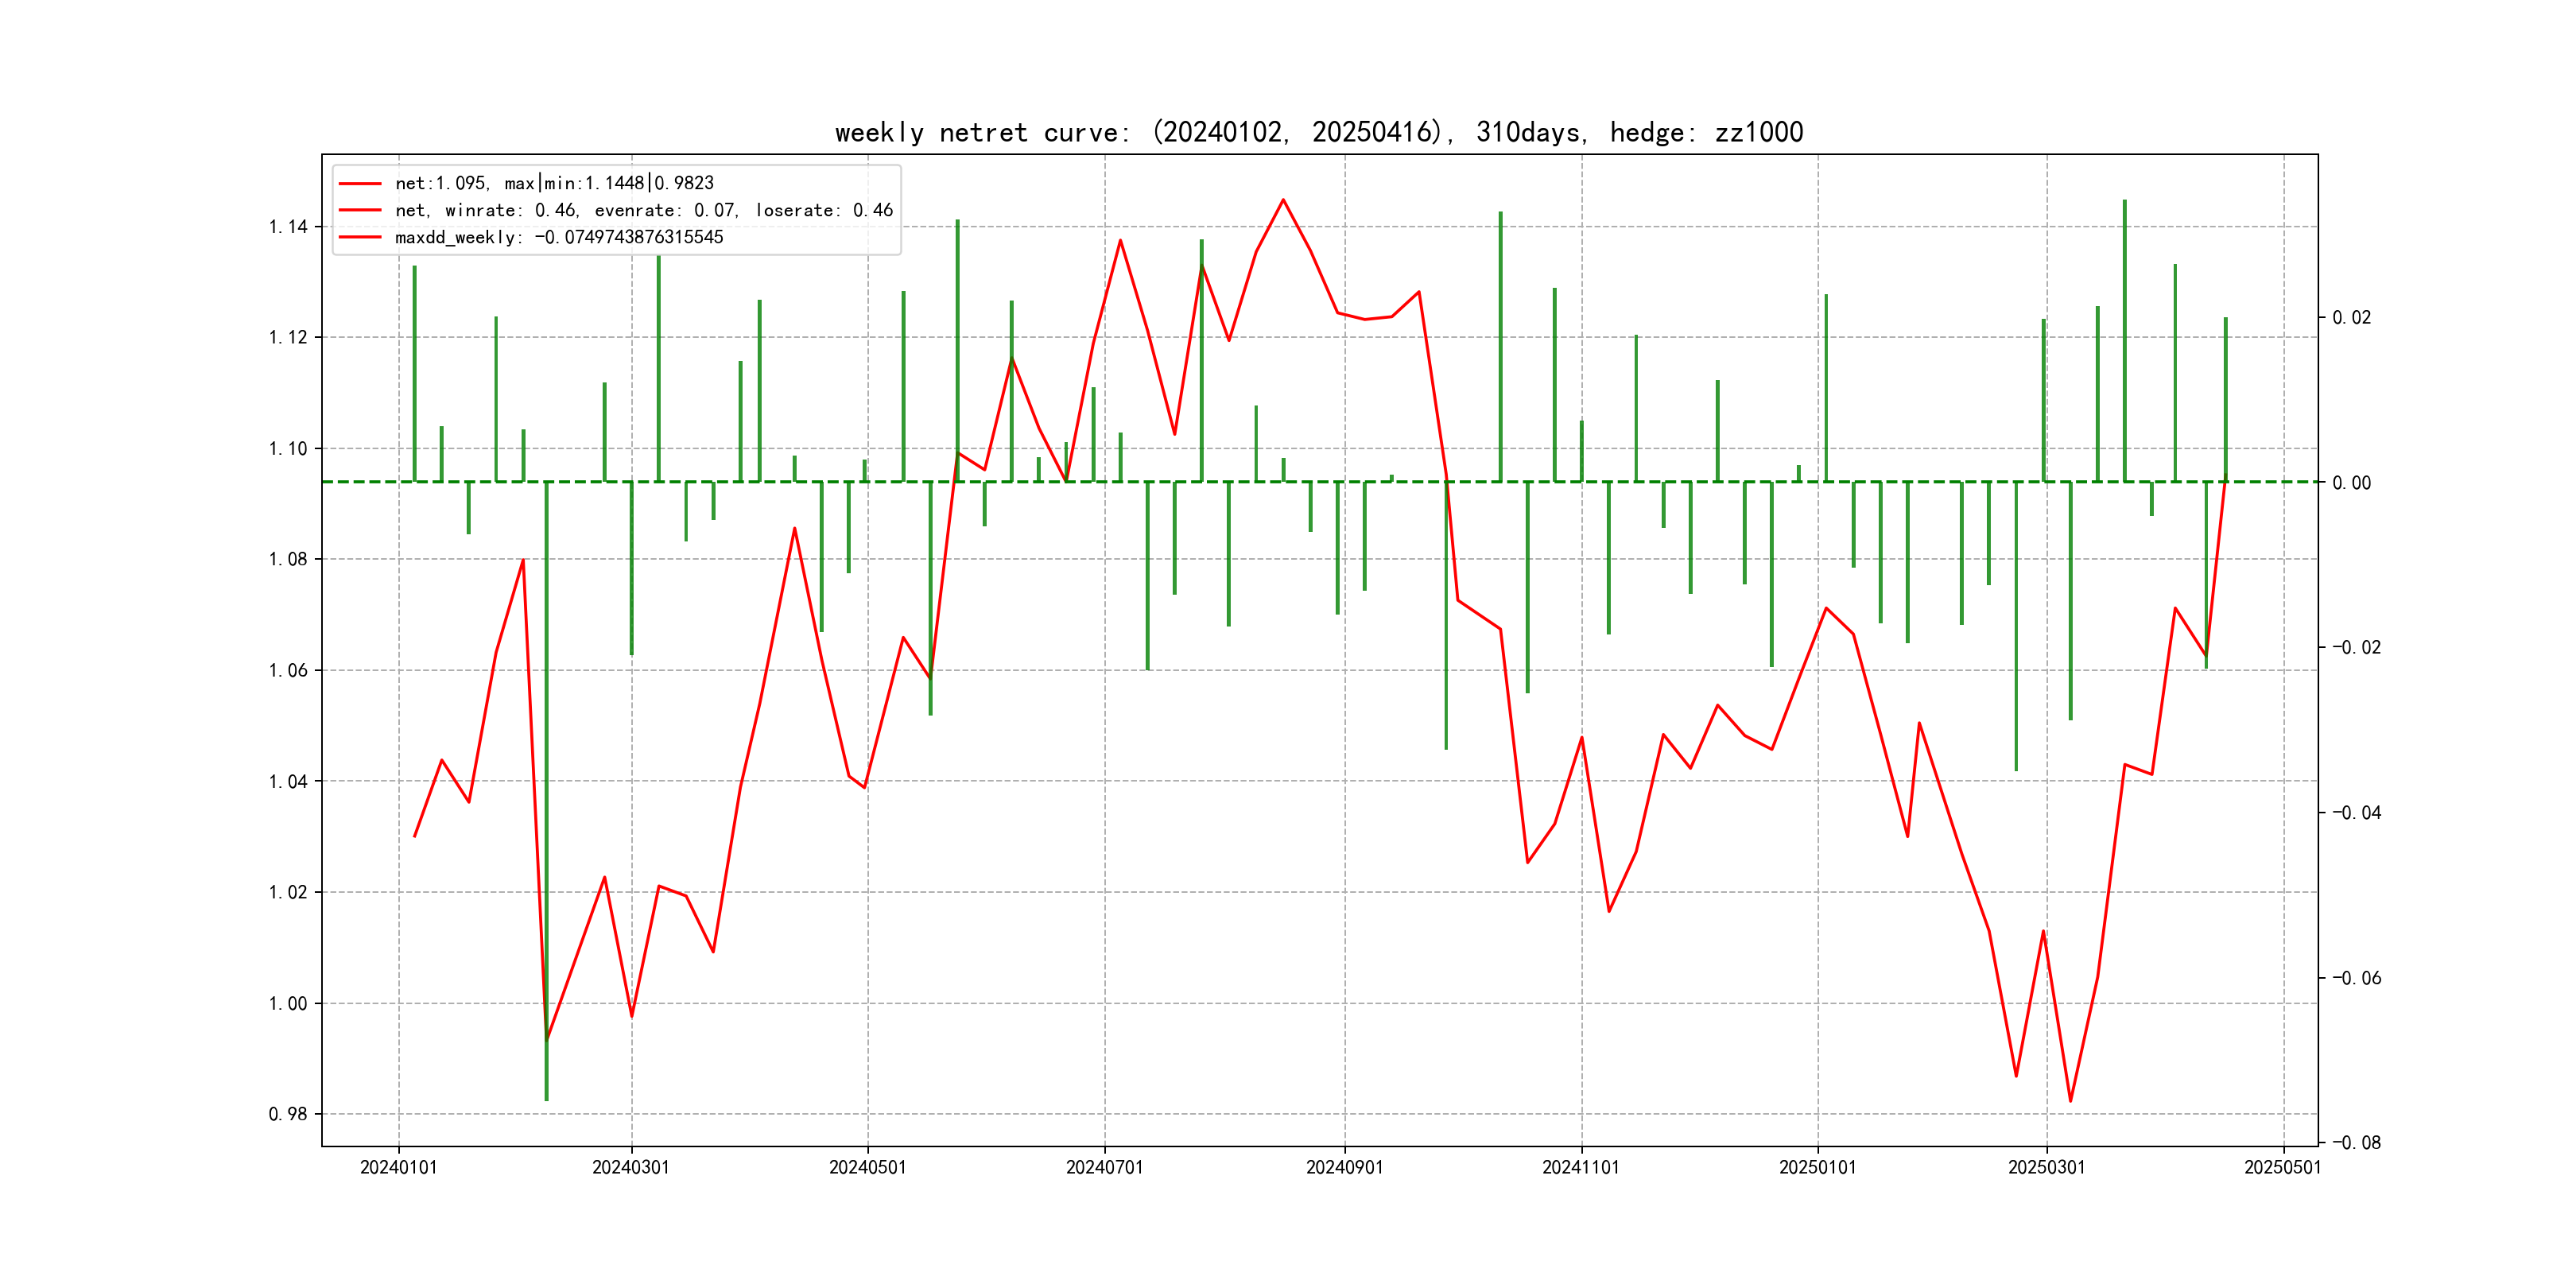Select the 20250501 x-axis date label

(x=2282, y=1167)
